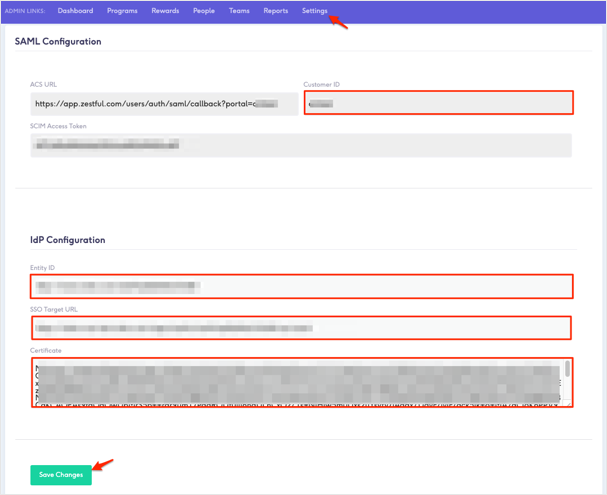Select Settings in the top navigation
The width and height of the screenshot is (607, 495).
[314, 11]
